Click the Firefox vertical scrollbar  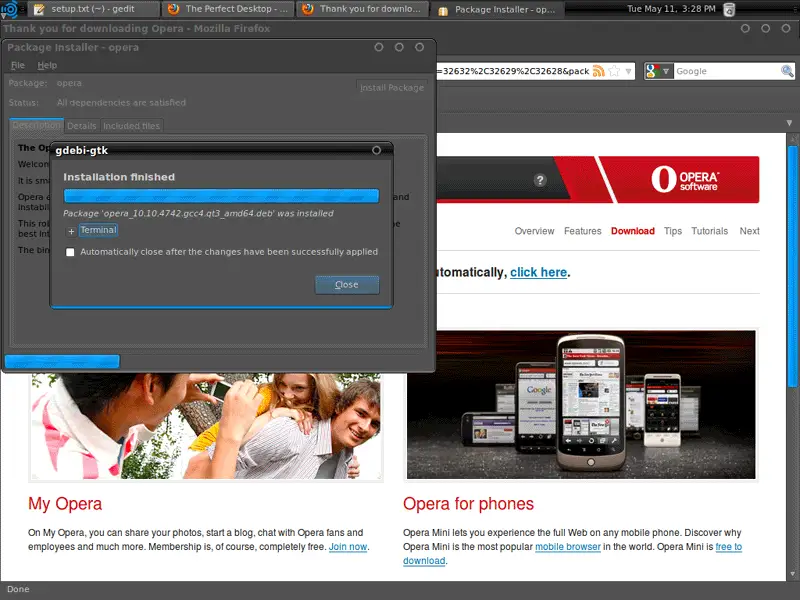792,265
